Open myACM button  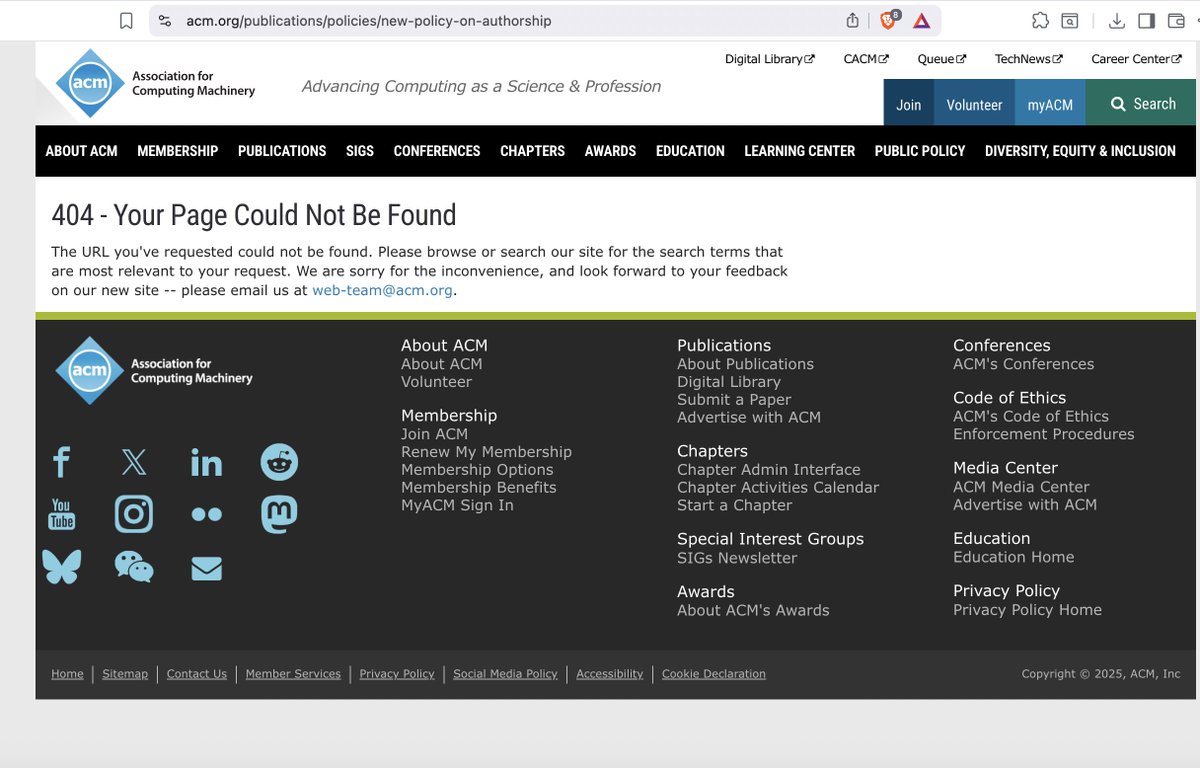pyautogui.click(x=1050, y=104)
